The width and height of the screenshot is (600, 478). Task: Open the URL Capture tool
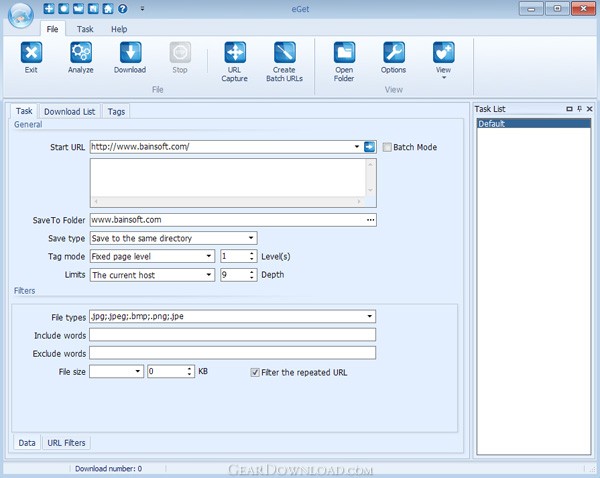(235, 53)
